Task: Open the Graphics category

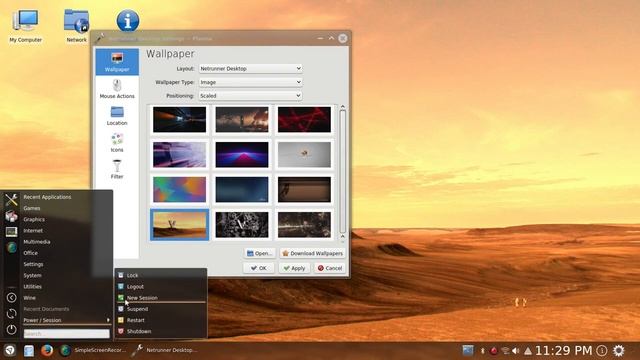Action: pos(34,220)
